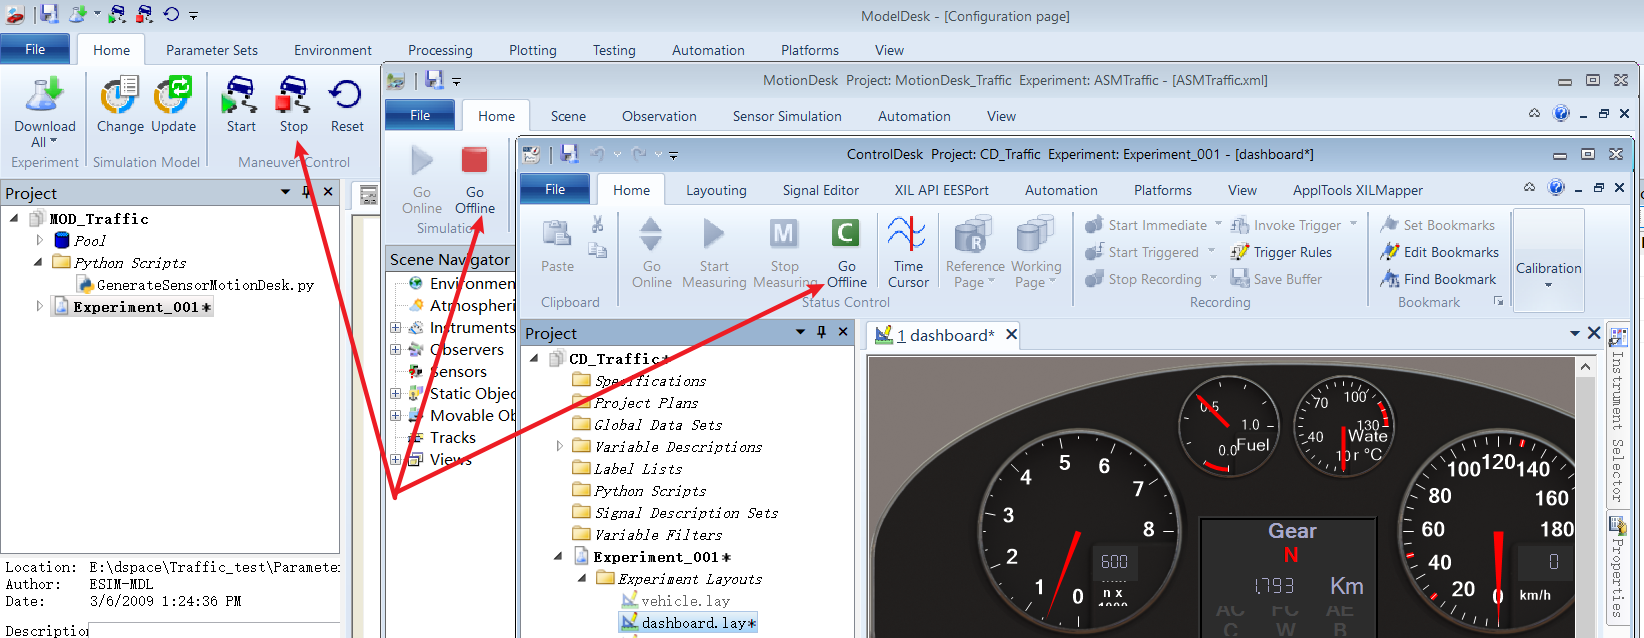The image size is (1644, 638).
Task: Click the Save icon in ControlDesk title bar
Action: [x=569, y=154]
